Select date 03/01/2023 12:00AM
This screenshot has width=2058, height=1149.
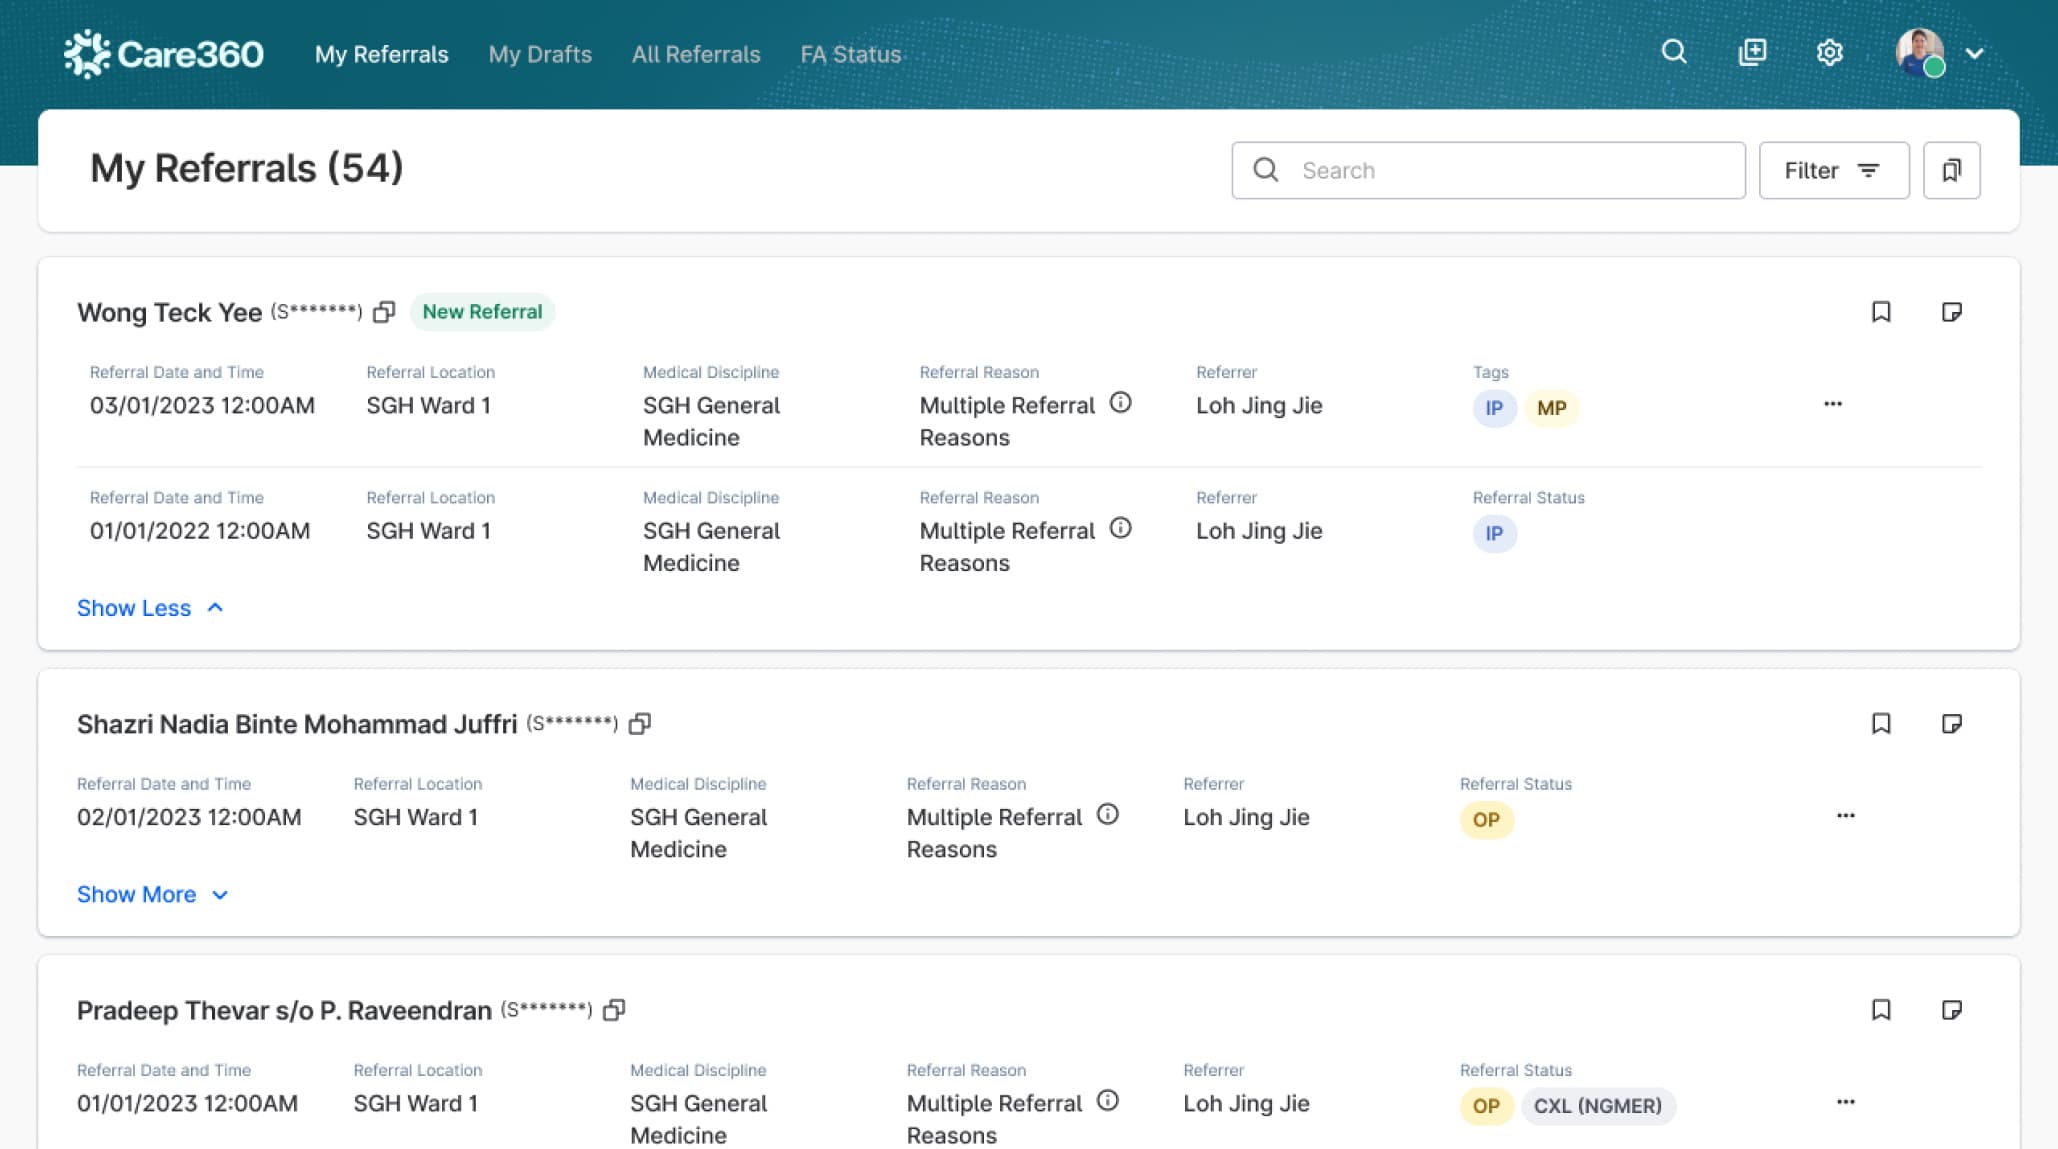202,405
